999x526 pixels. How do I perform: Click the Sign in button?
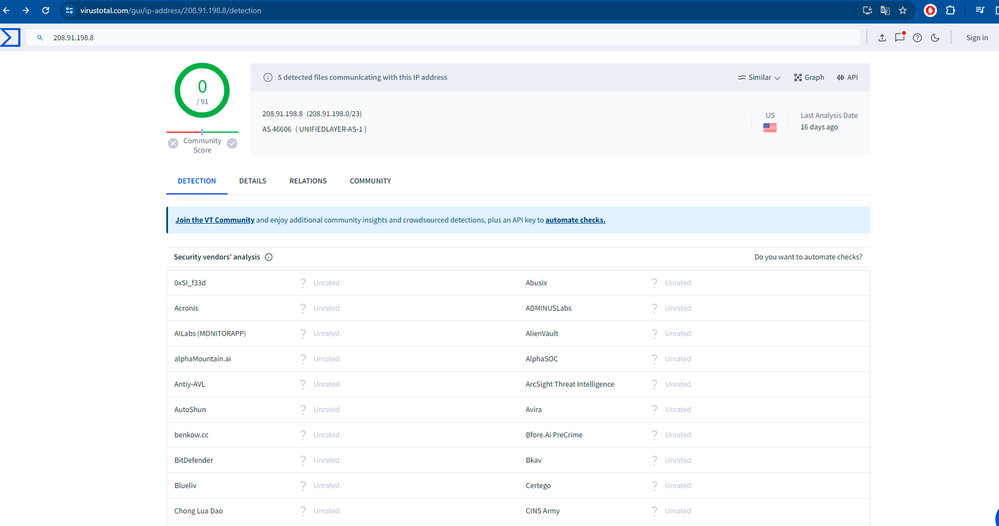[976, 38]
